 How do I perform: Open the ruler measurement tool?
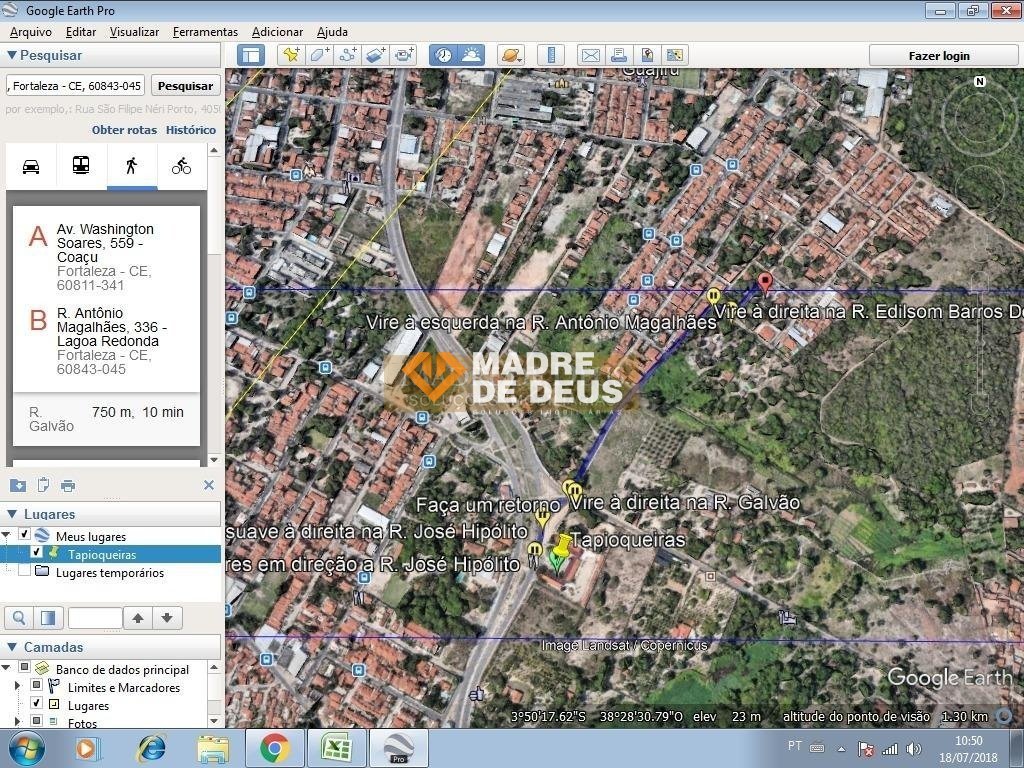tap(551, 55)
